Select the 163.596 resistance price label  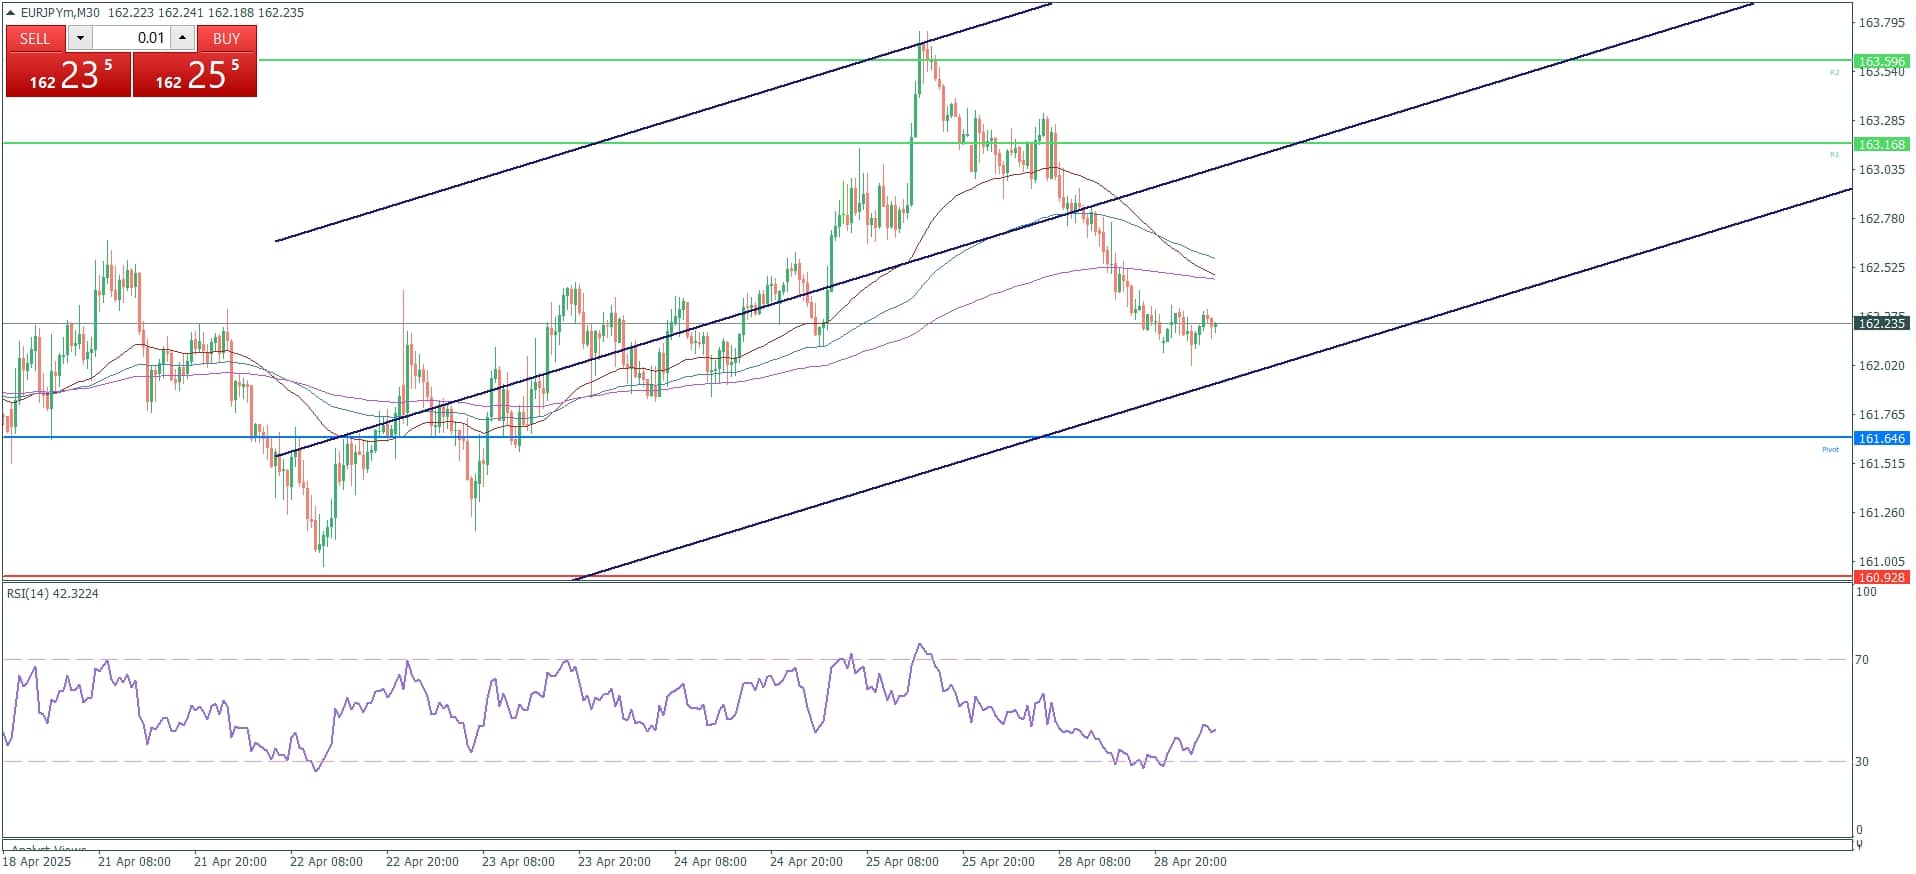1881,61
